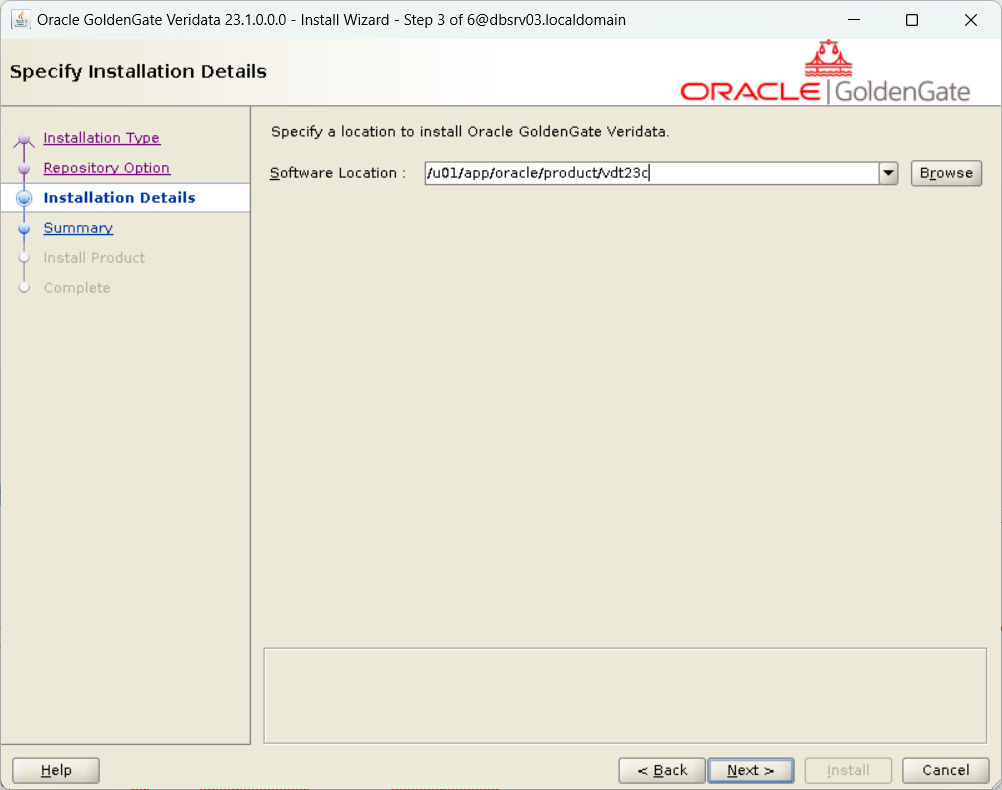This screenshot has height=790, width=1002.
Task: Click the Help button
Action: 56,770
